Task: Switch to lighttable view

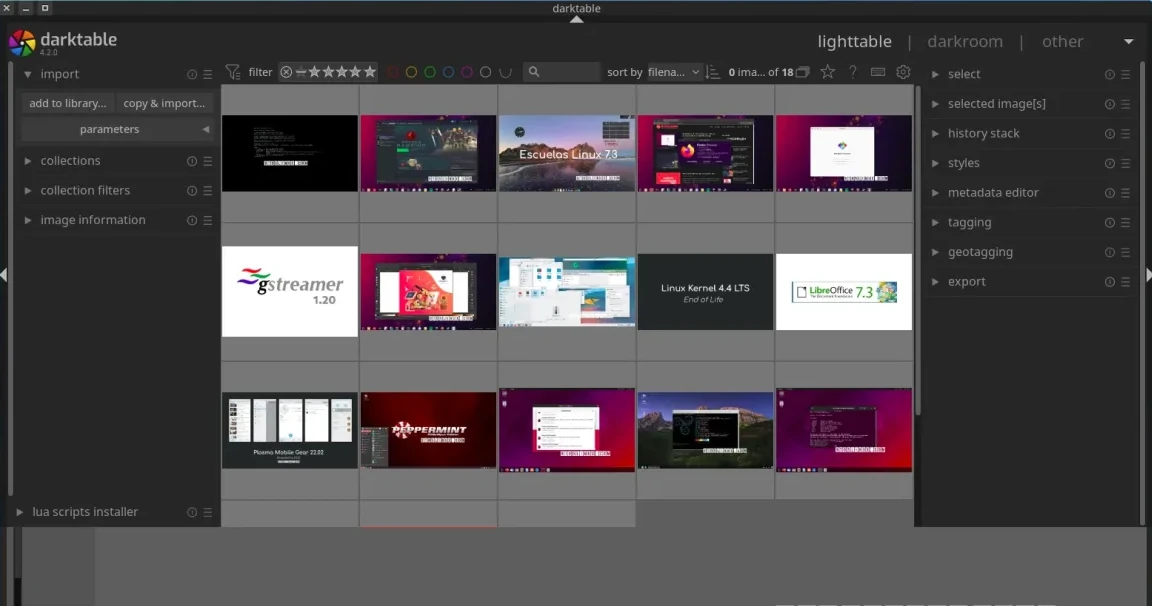Action: (854, 42)
